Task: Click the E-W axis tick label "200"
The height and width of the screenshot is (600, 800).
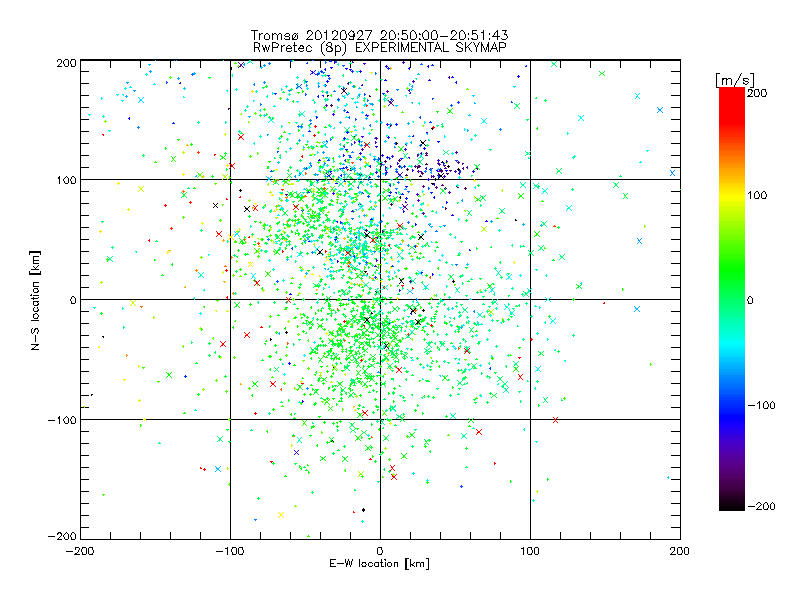Action: (x=680, y=551)
